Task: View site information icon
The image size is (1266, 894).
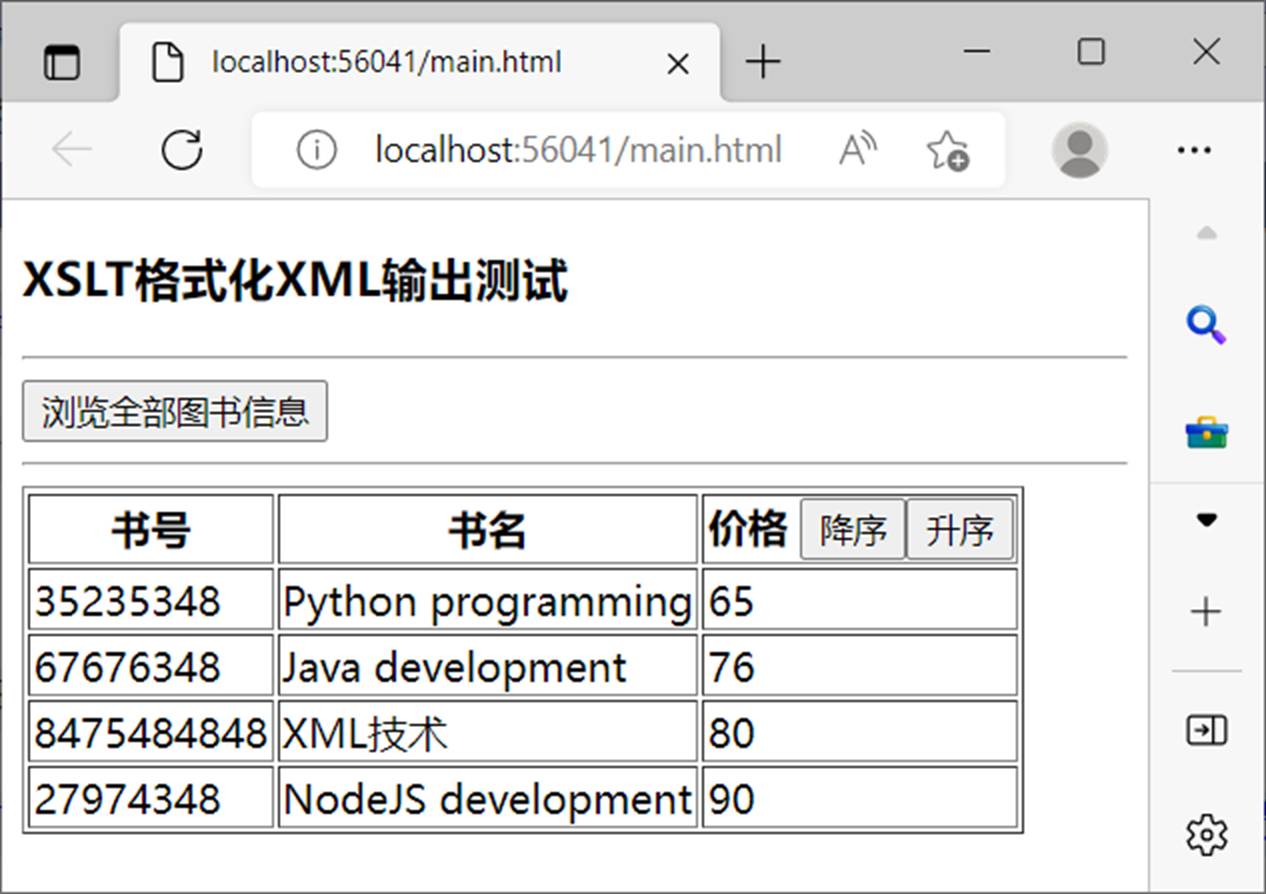Action: coord(316,150)
